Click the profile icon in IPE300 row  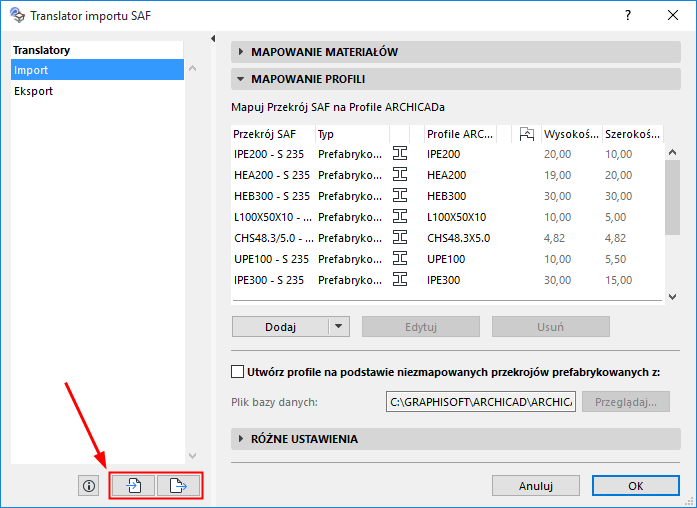tap(400, 280)
